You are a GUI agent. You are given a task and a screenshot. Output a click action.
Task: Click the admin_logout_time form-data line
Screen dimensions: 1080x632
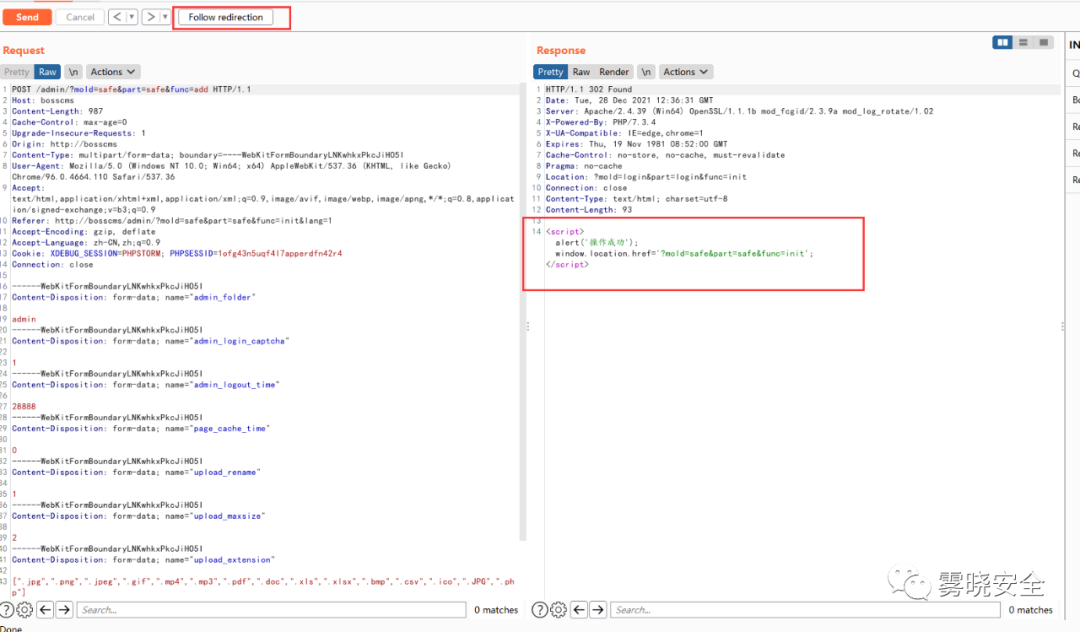coord(145,385)
